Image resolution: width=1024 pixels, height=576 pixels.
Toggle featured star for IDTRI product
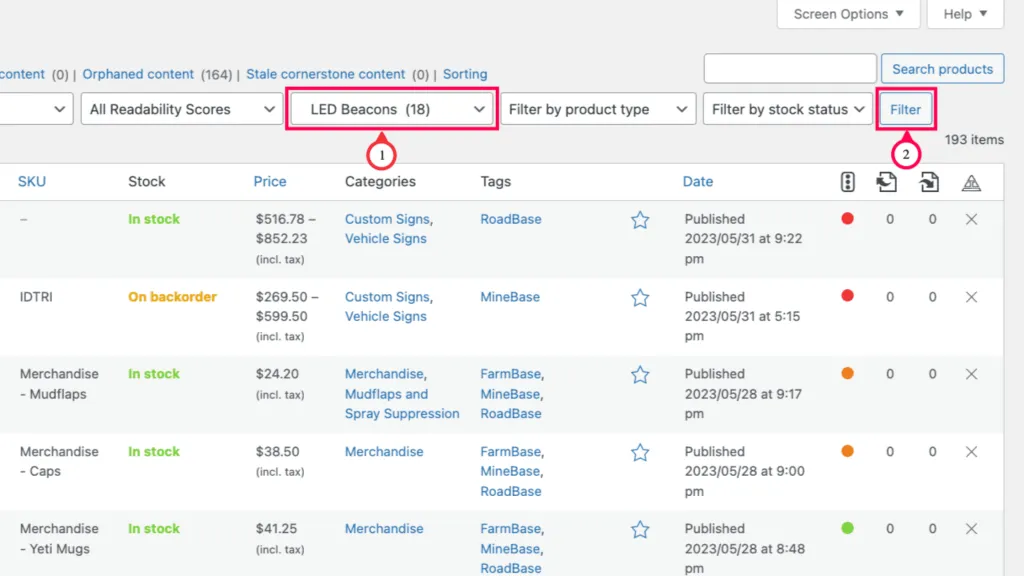[x=640, y=298]
